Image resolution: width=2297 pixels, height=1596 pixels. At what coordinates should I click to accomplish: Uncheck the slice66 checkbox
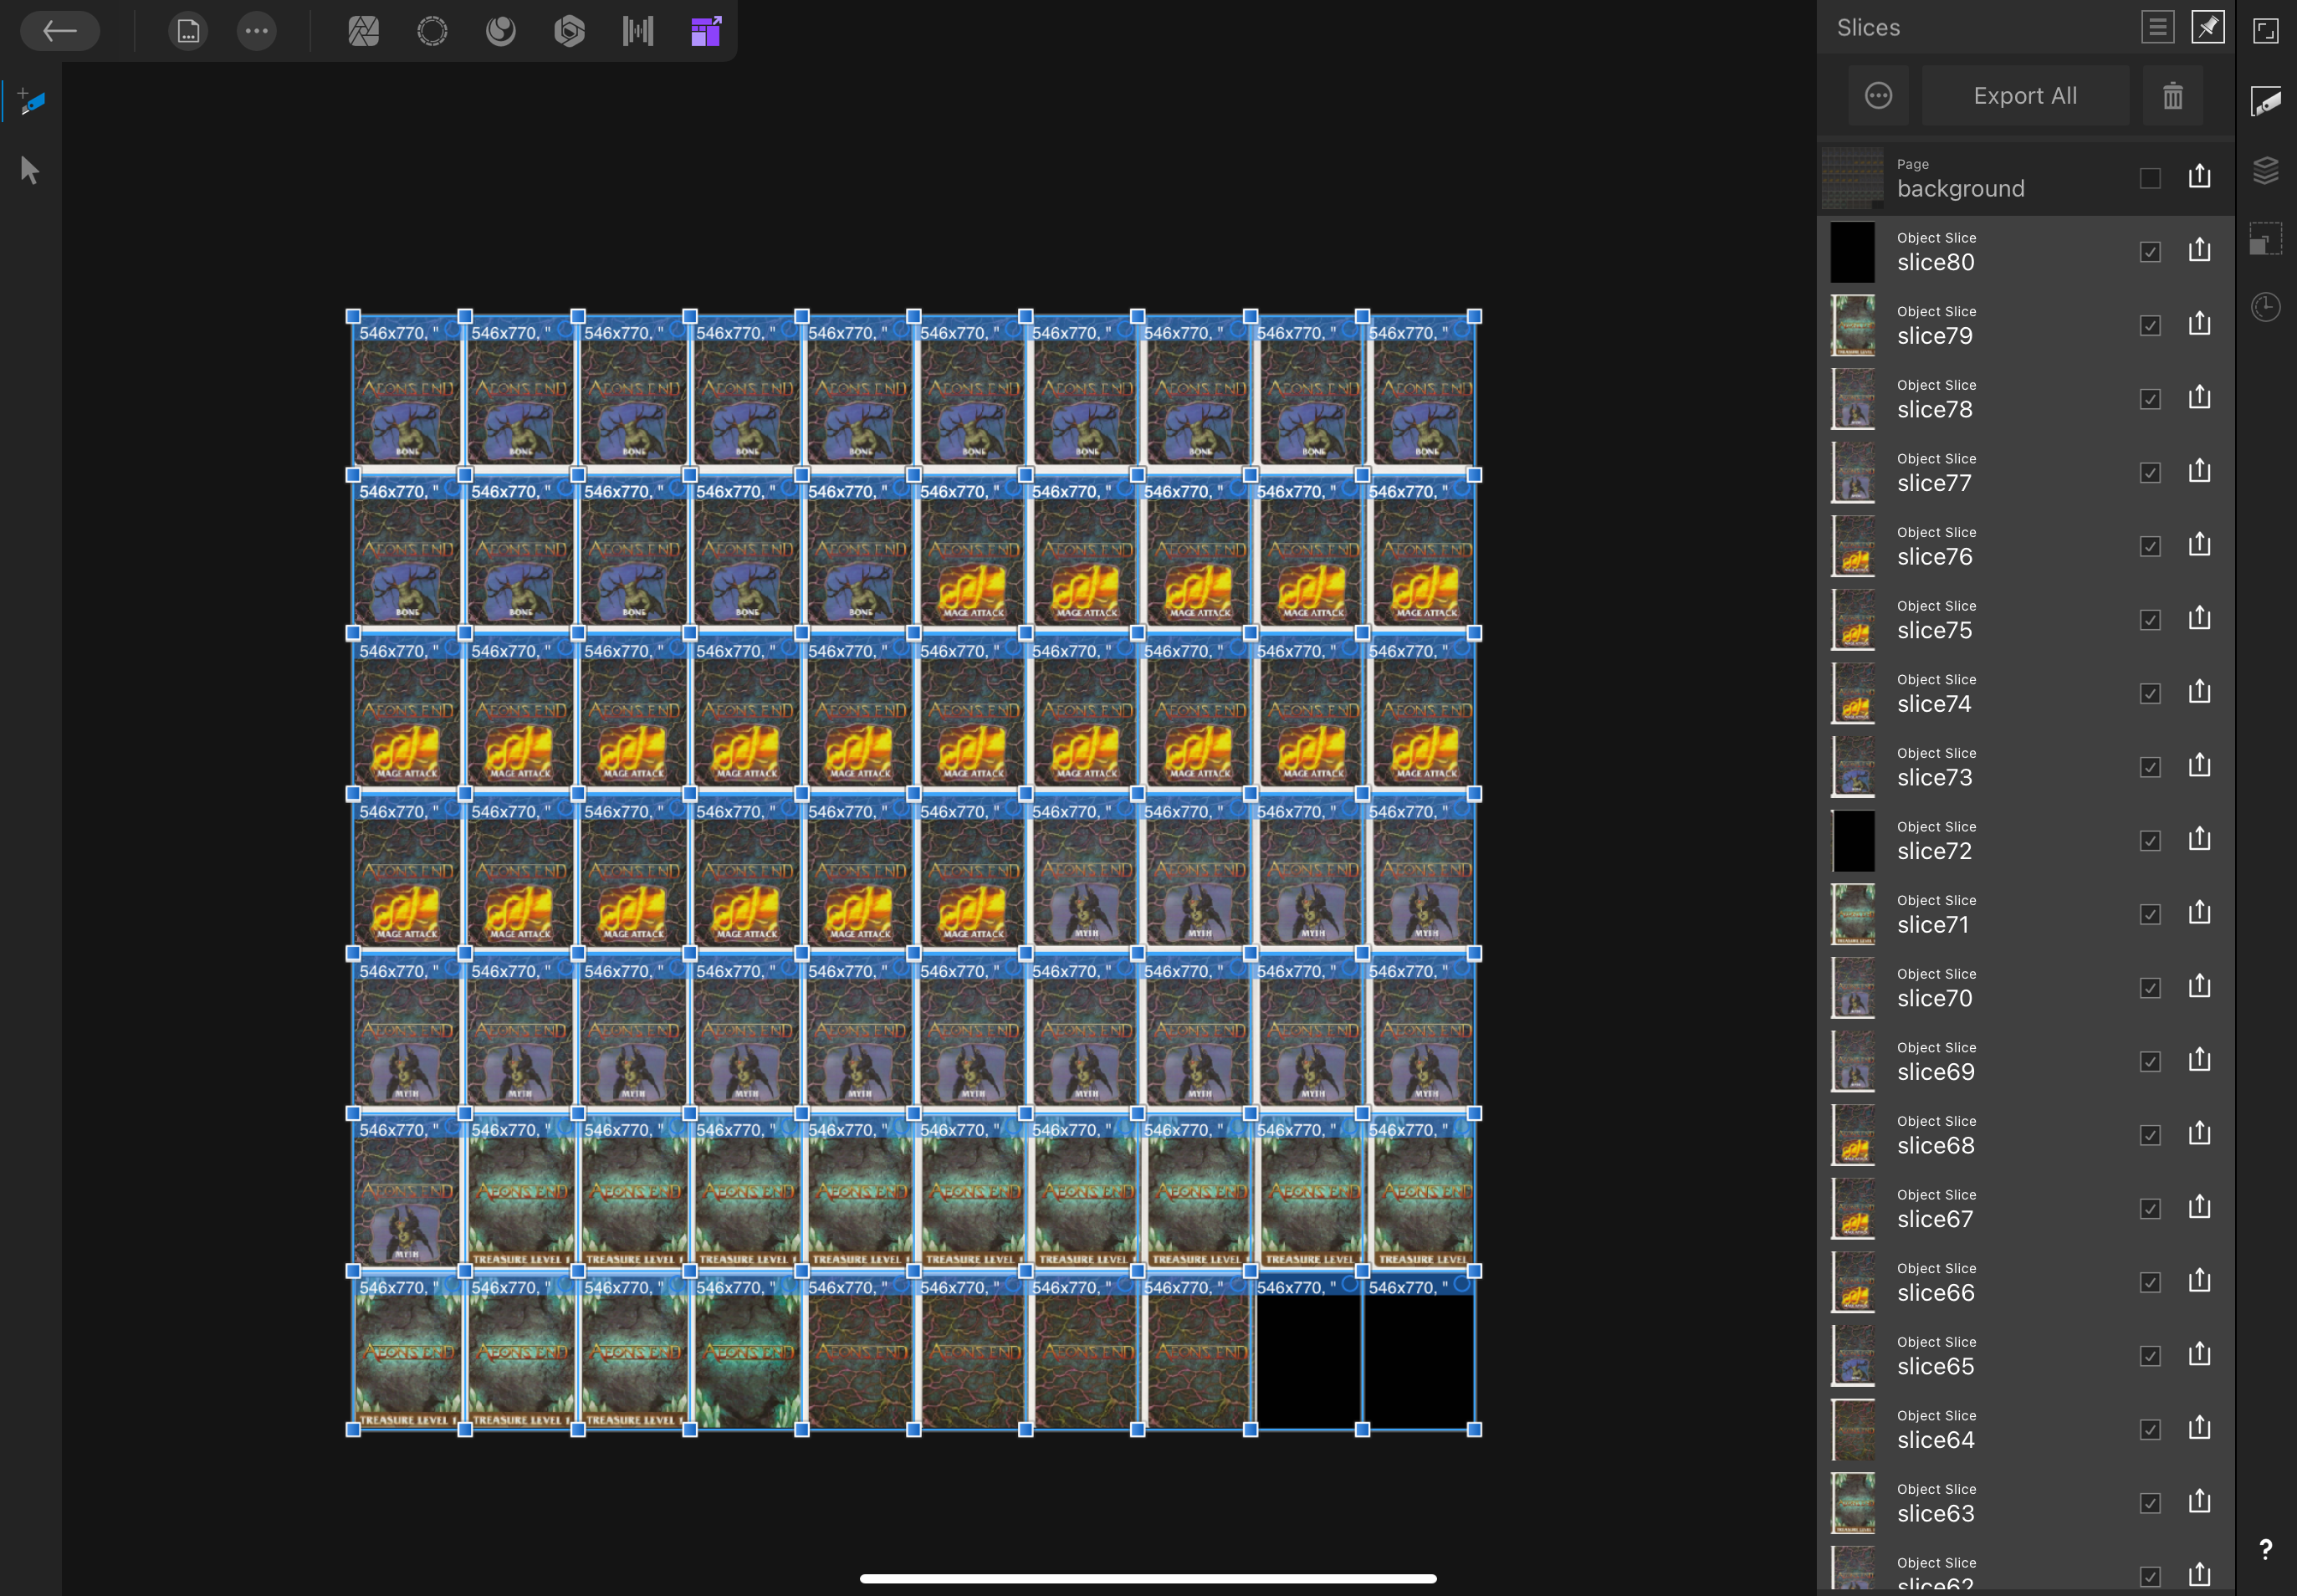[2150, 1282]
